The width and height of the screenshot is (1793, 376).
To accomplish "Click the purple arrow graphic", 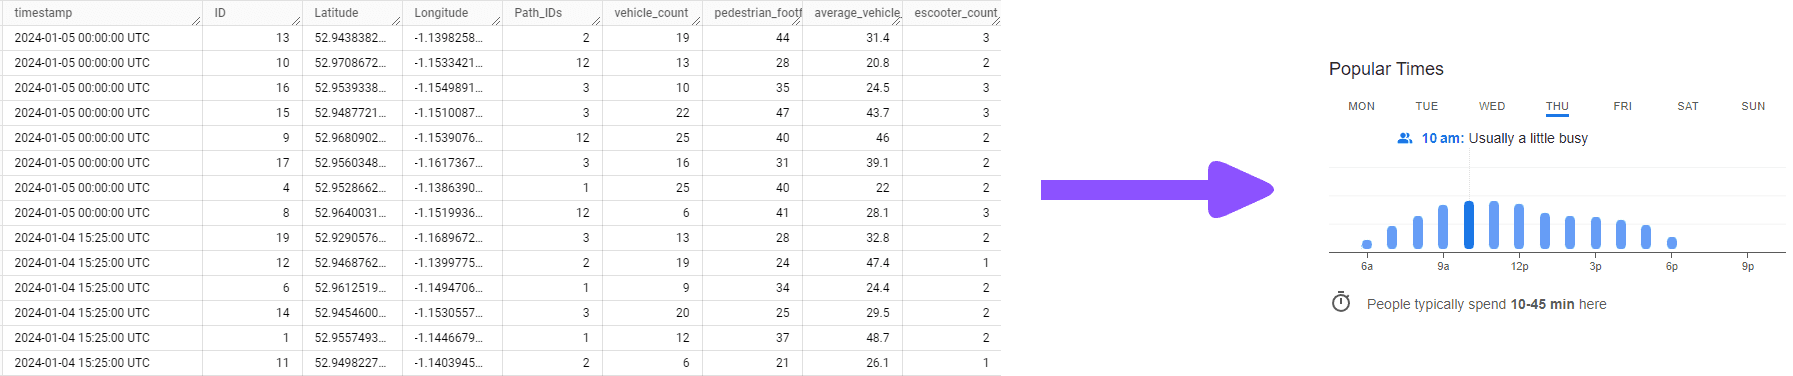I will 1157,189.
